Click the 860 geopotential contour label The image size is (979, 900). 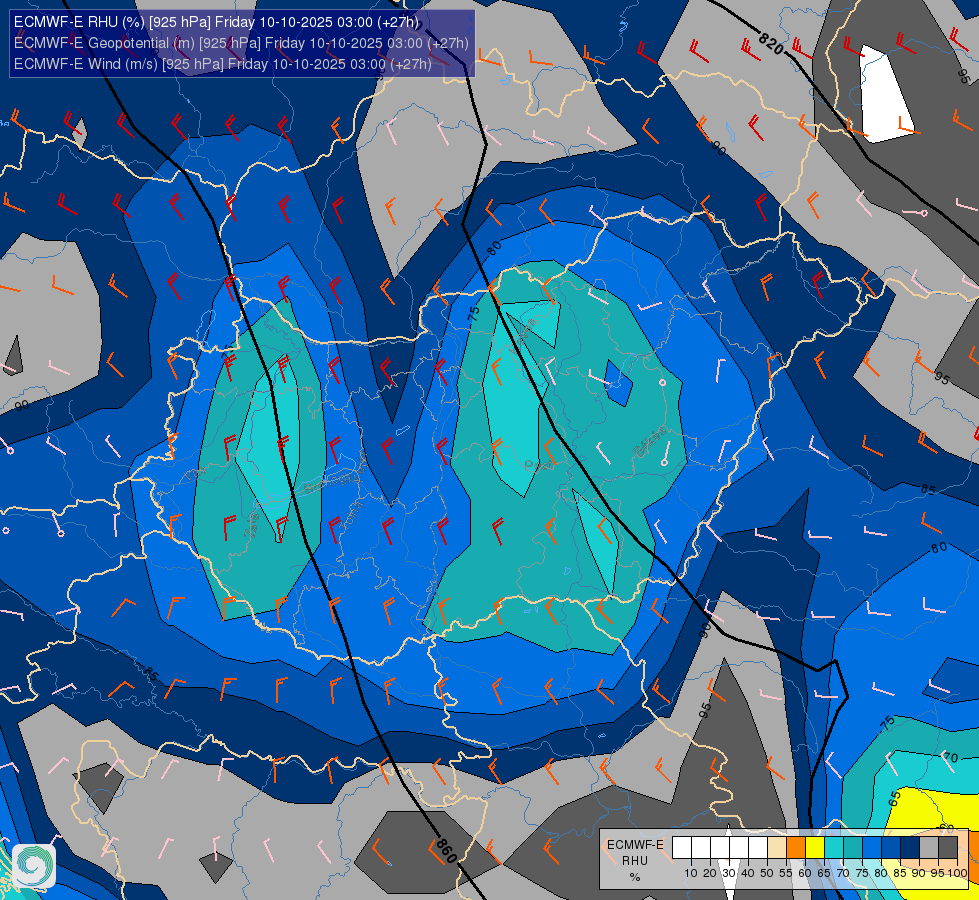446,850
